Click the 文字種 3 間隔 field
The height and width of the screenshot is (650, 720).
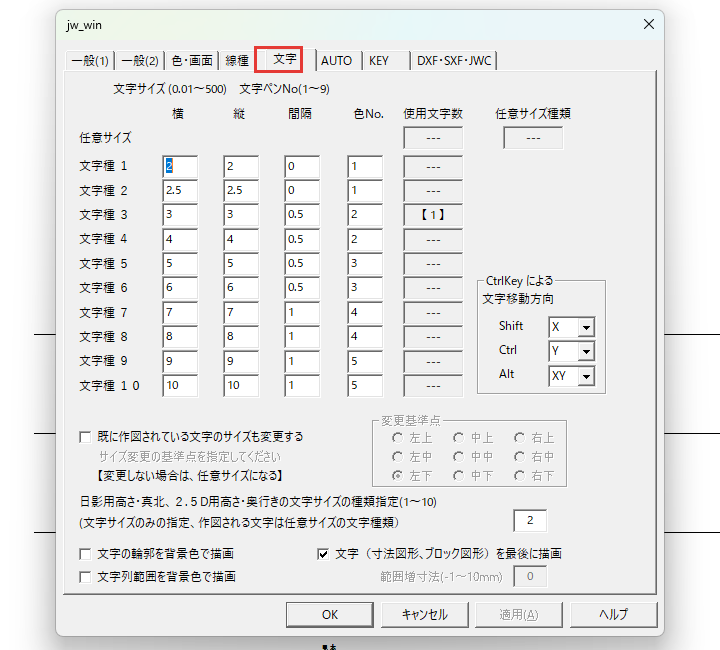pos(302,215)
